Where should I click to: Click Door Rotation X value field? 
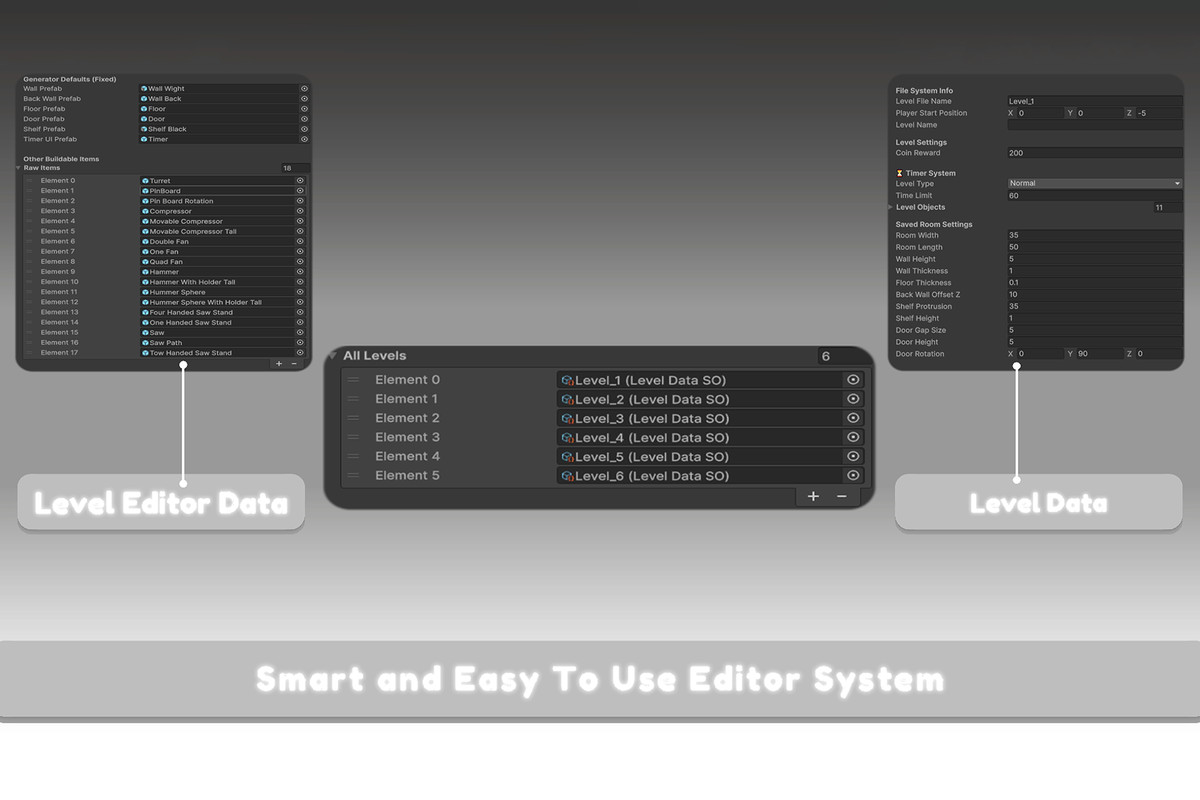1040,354
